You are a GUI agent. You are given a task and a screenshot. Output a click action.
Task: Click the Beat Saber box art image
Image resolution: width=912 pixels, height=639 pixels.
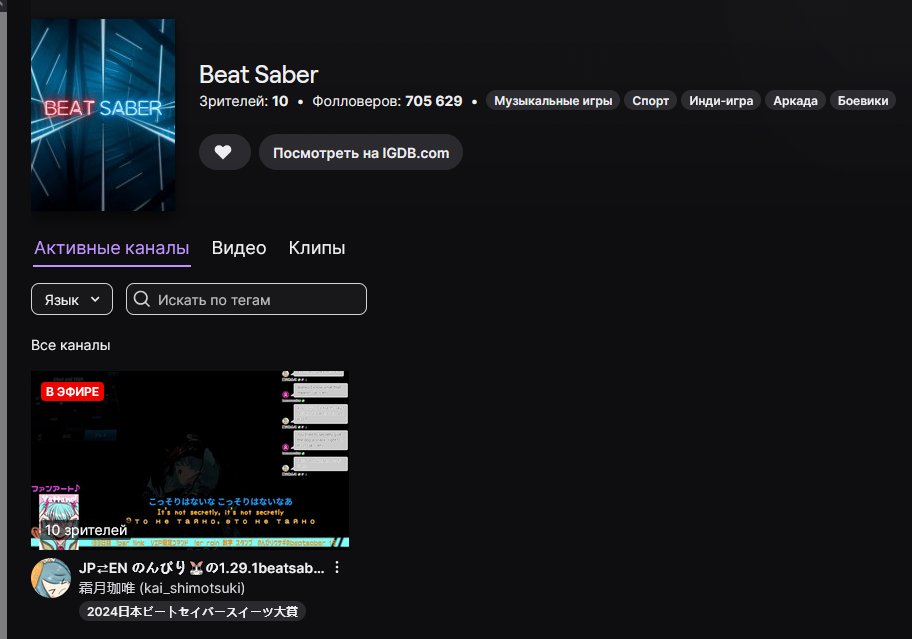tap(103, 114)
